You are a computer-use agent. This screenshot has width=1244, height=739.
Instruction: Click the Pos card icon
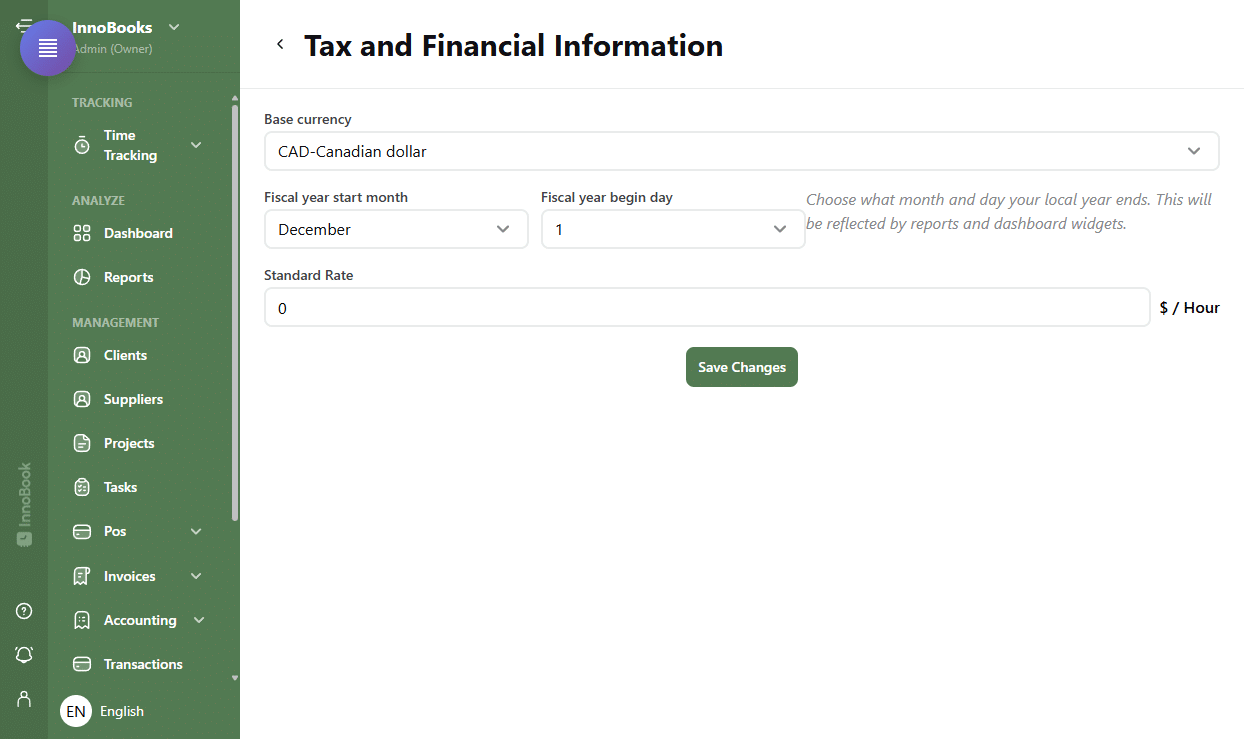tap(82, 531)
